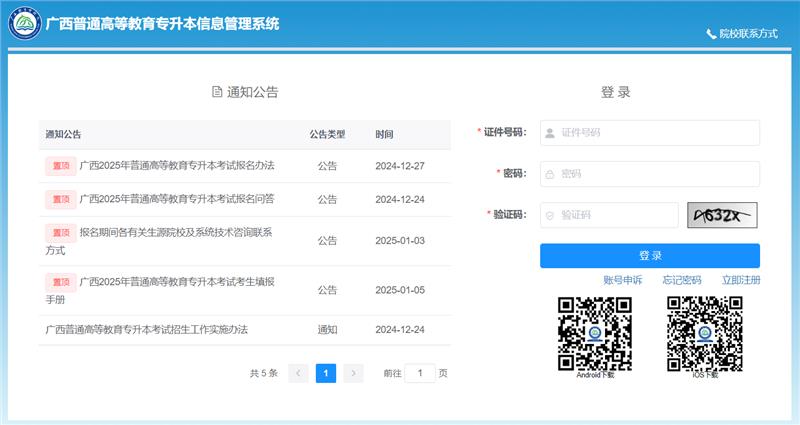This screenshot has height=425, width=800.
Task: Focus the 证件号码 input field
Action: [649, 133]
